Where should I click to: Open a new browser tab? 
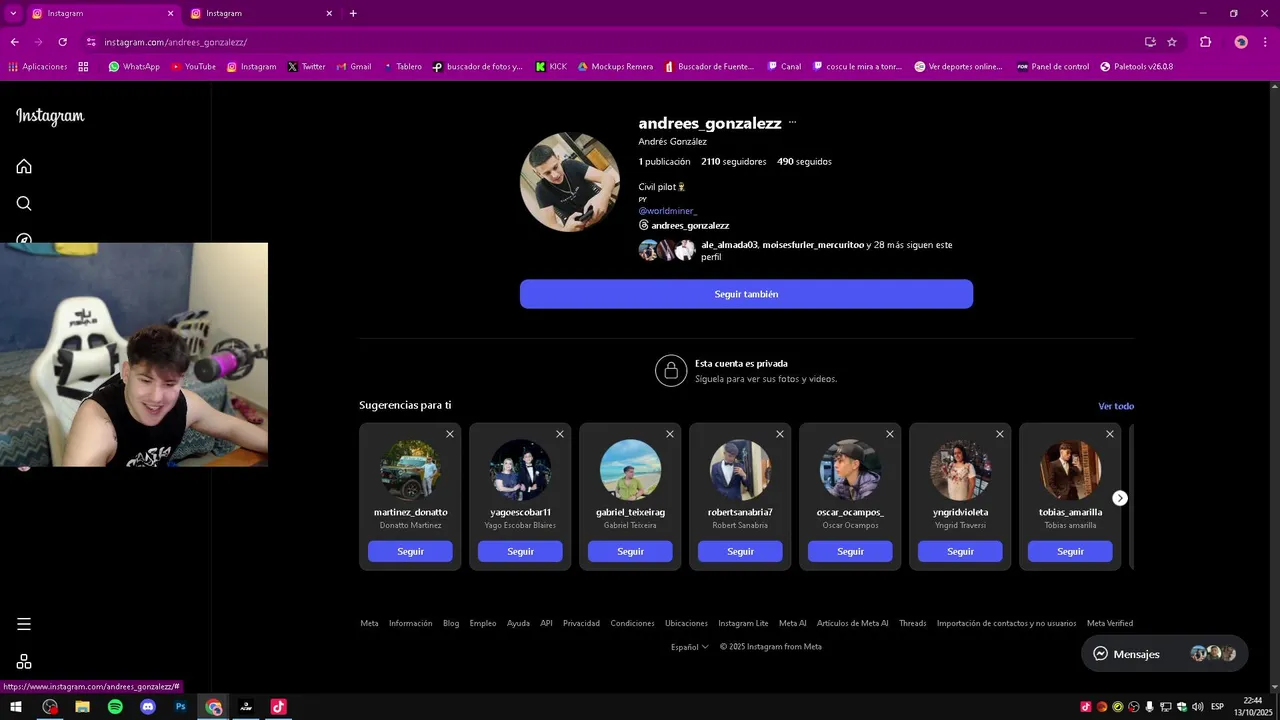tap(353, 13)
